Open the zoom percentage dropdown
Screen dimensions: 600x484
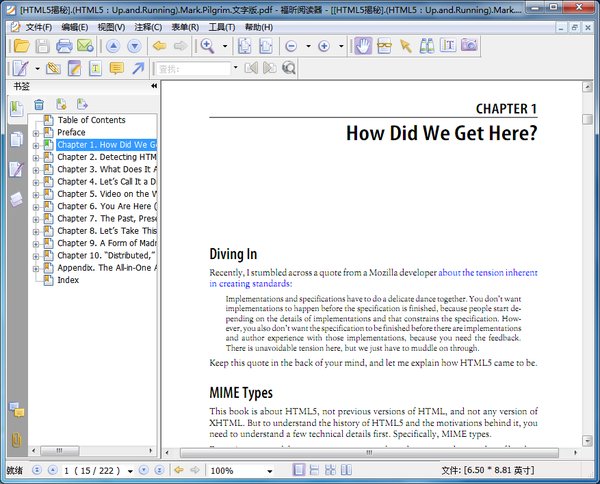pyautogui.click(x=270, y=471)
